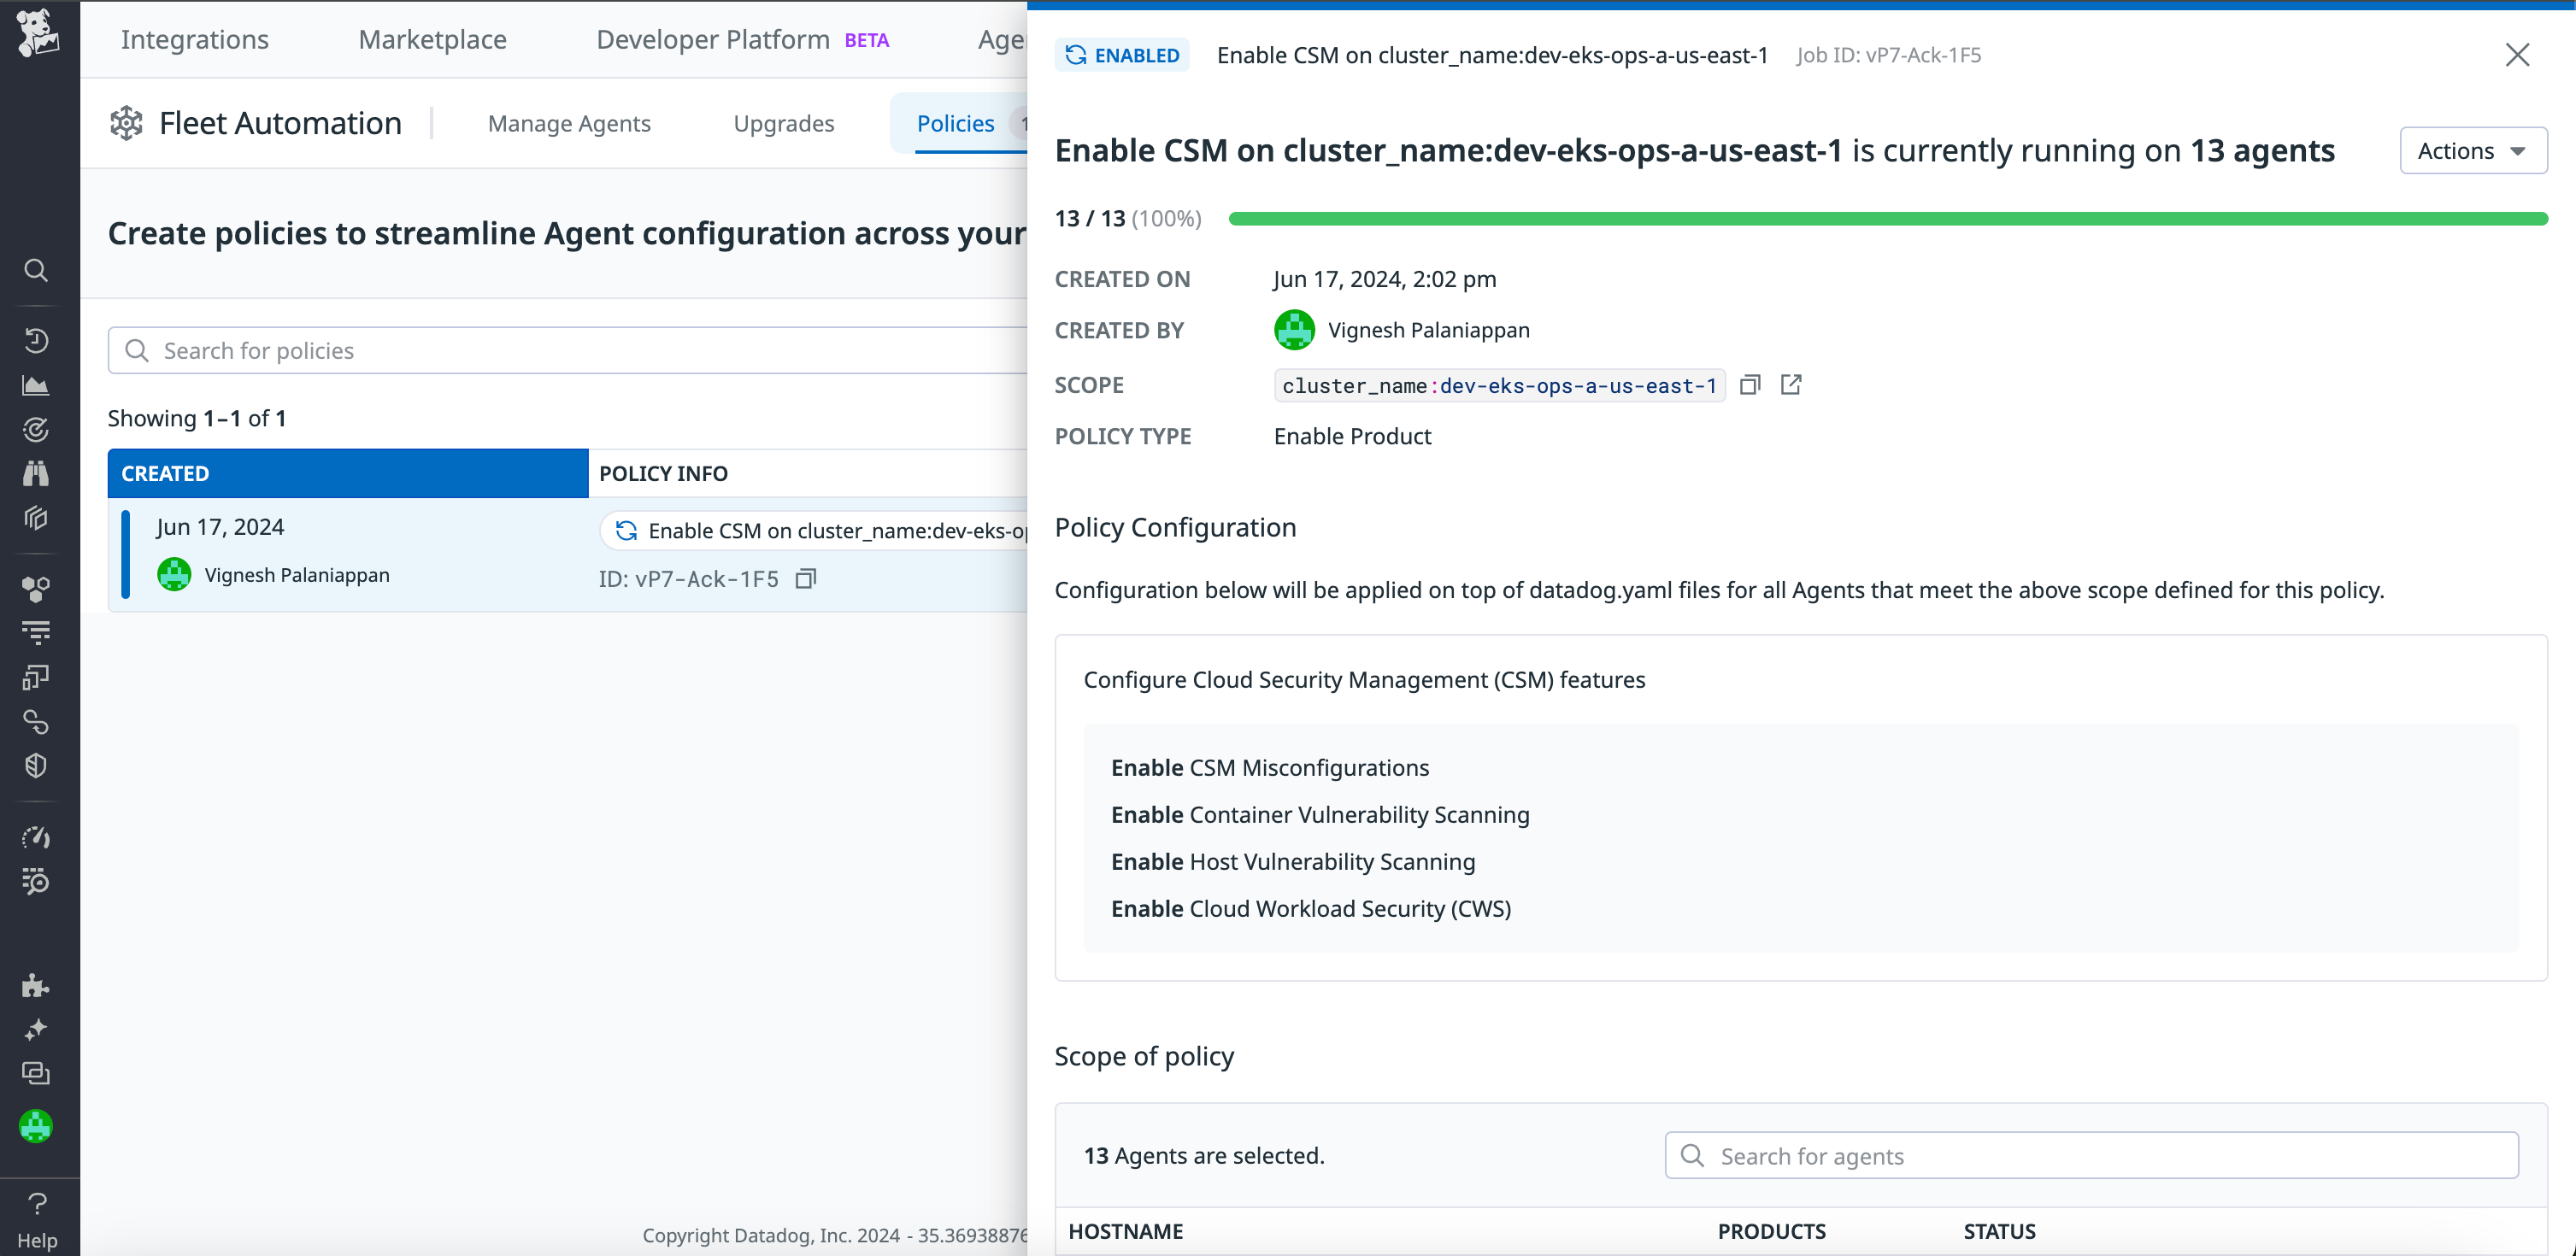Click Vignesh Palaniappan's name link
This screenshot has height=1256, width=2576.
tap(1428, 330)
